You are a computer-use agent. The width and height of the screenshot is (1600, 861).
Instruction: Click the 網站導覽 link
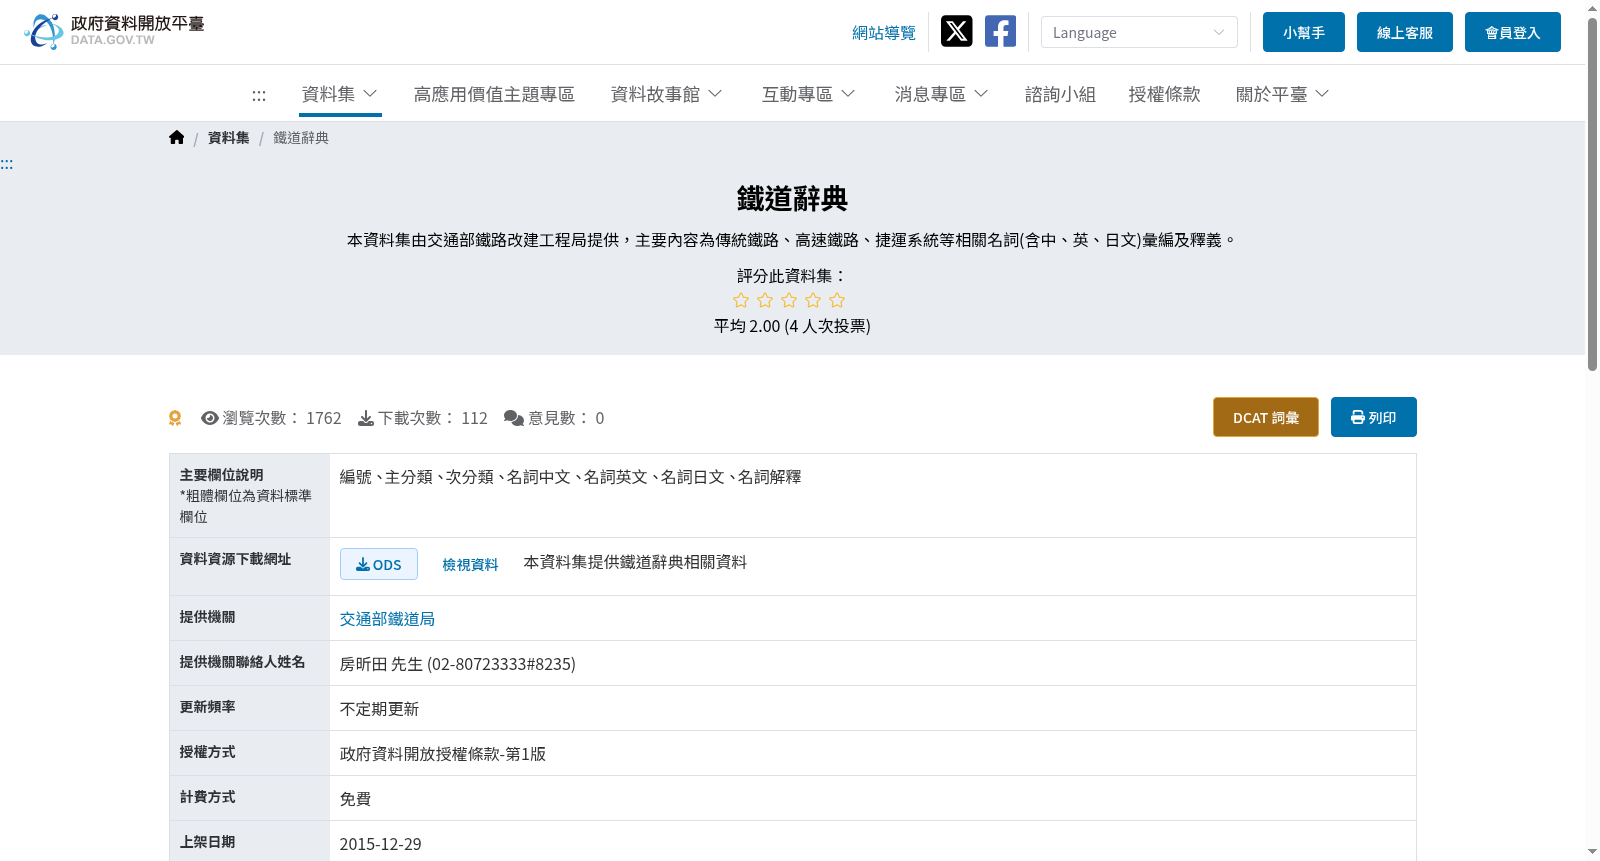tap(884, 33)
